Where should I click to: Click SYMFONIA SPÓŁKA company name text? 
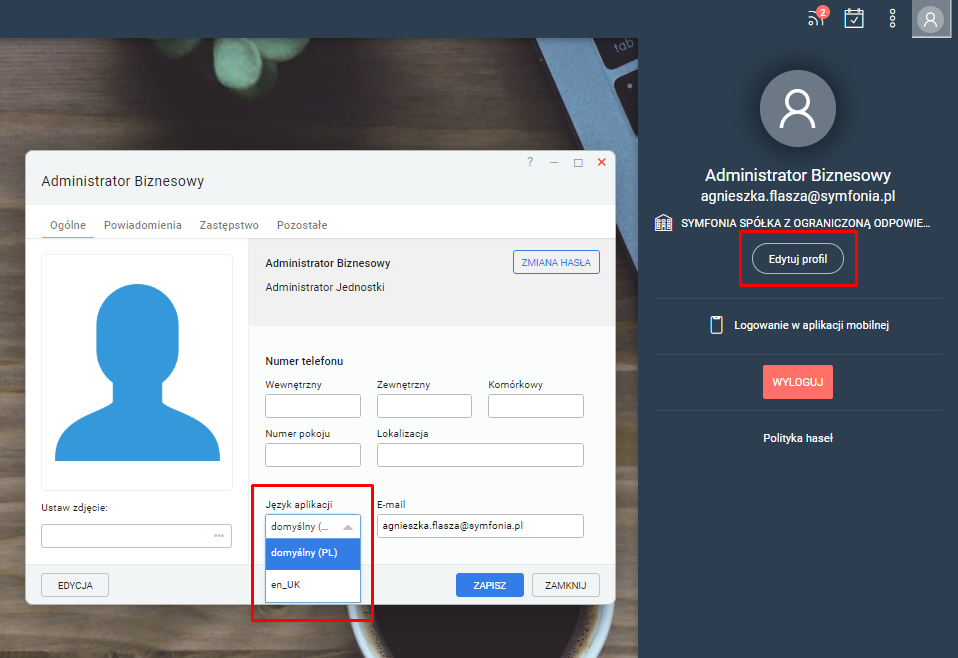pyautogui.click(x=805, y=223)
